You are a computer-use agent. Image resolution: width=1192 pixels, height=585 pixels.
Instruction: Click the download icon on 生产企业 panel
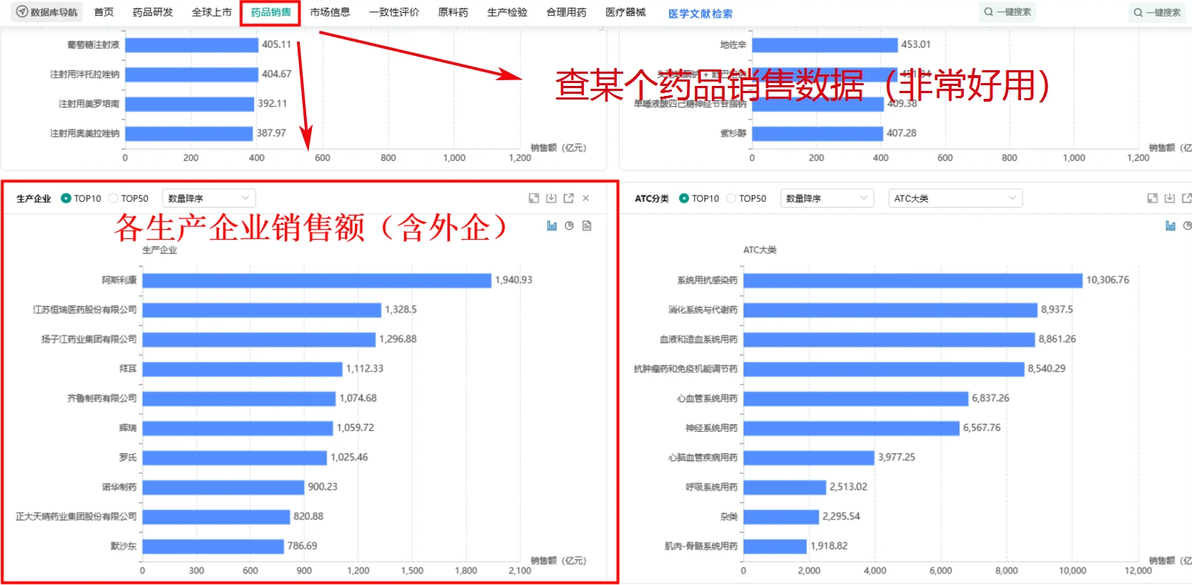[552, 198]
